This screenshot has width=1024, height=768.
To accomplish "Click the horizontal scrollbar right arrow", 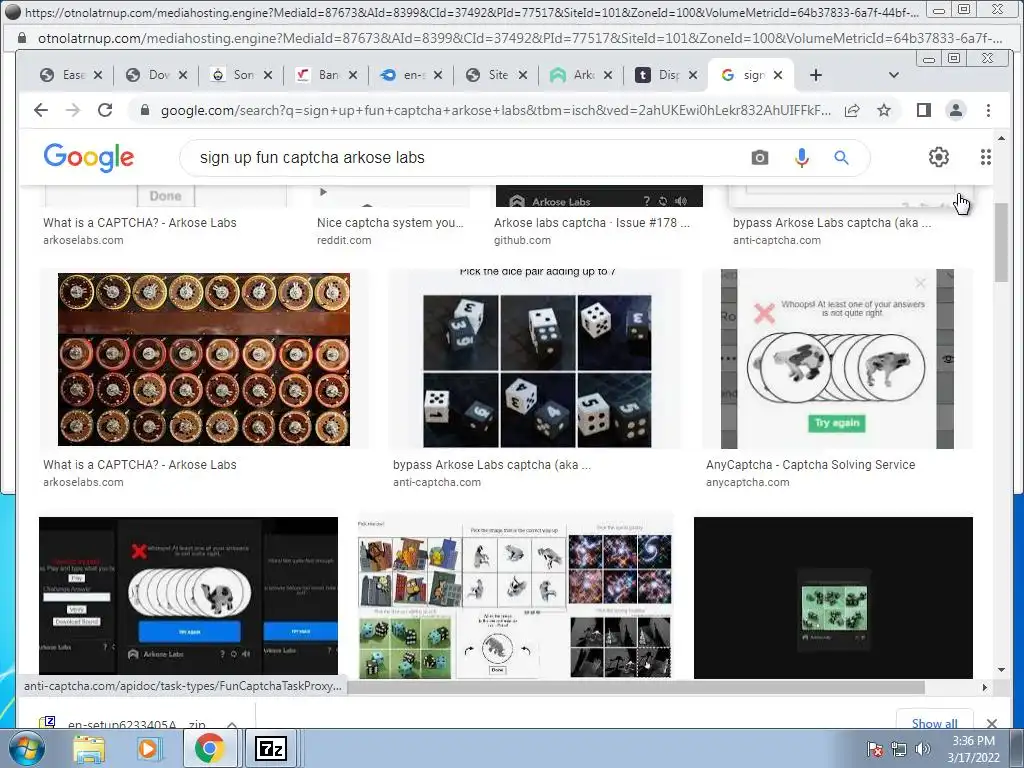I will pos(985,687).
